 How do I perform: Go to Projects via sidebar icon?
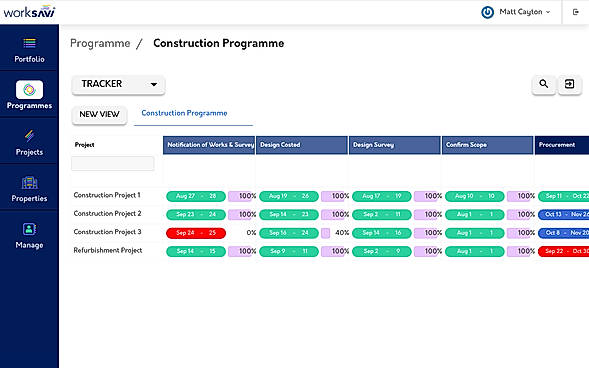click(29, 136)
